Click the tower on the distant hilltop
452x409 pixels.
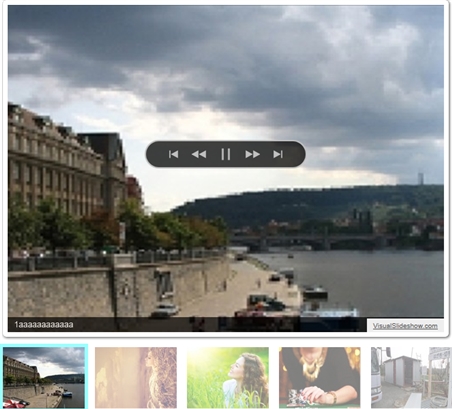[x=420, y=178]
